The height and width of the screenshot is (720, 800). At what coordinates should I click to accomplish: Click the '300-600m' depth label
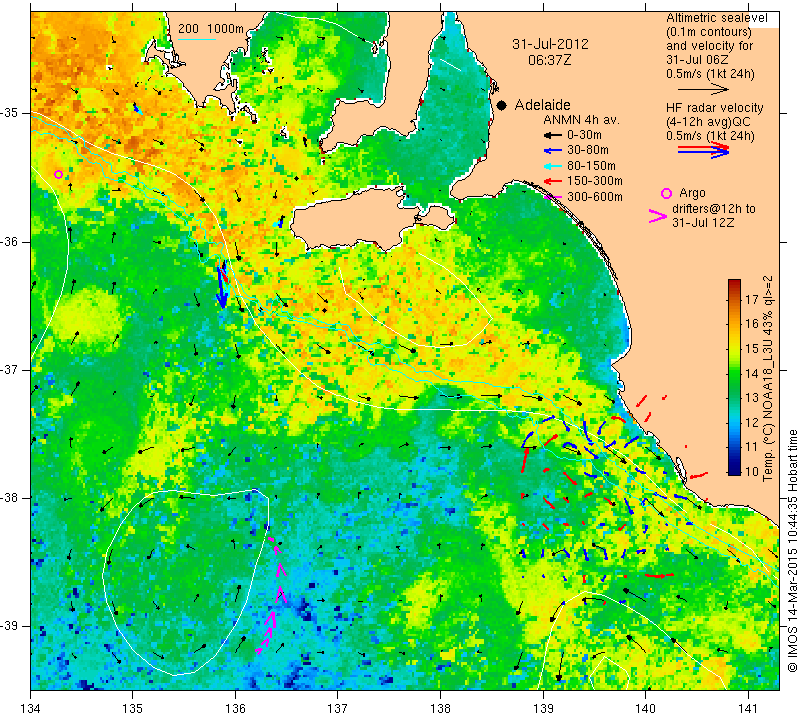(595, 197)
